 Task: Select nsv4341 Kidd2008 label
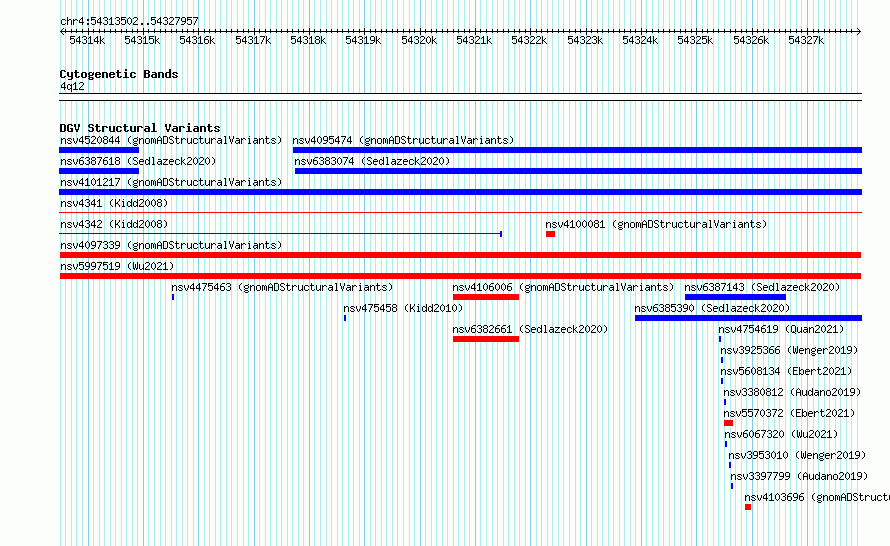click(114, 203)
